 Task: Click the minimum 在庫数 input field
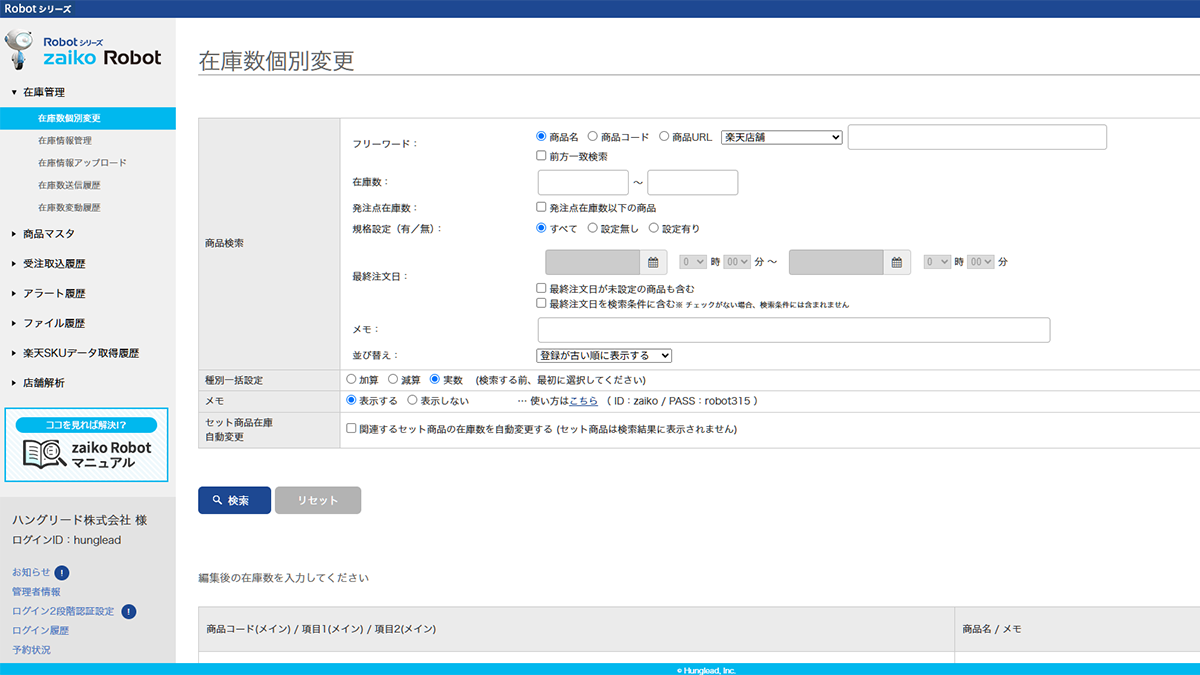click(x=583, y=183)
